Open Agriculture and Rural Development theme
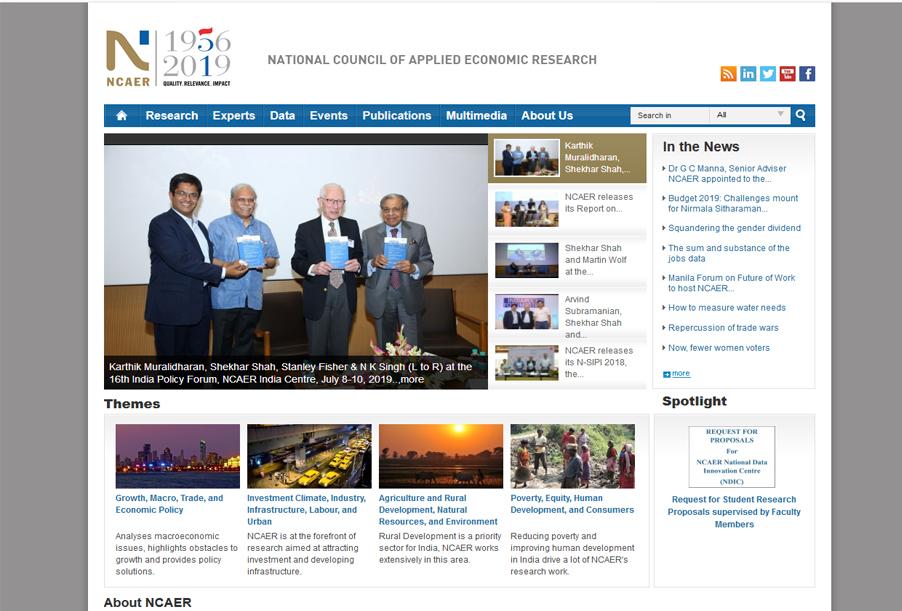 click(x=438, y=510)
